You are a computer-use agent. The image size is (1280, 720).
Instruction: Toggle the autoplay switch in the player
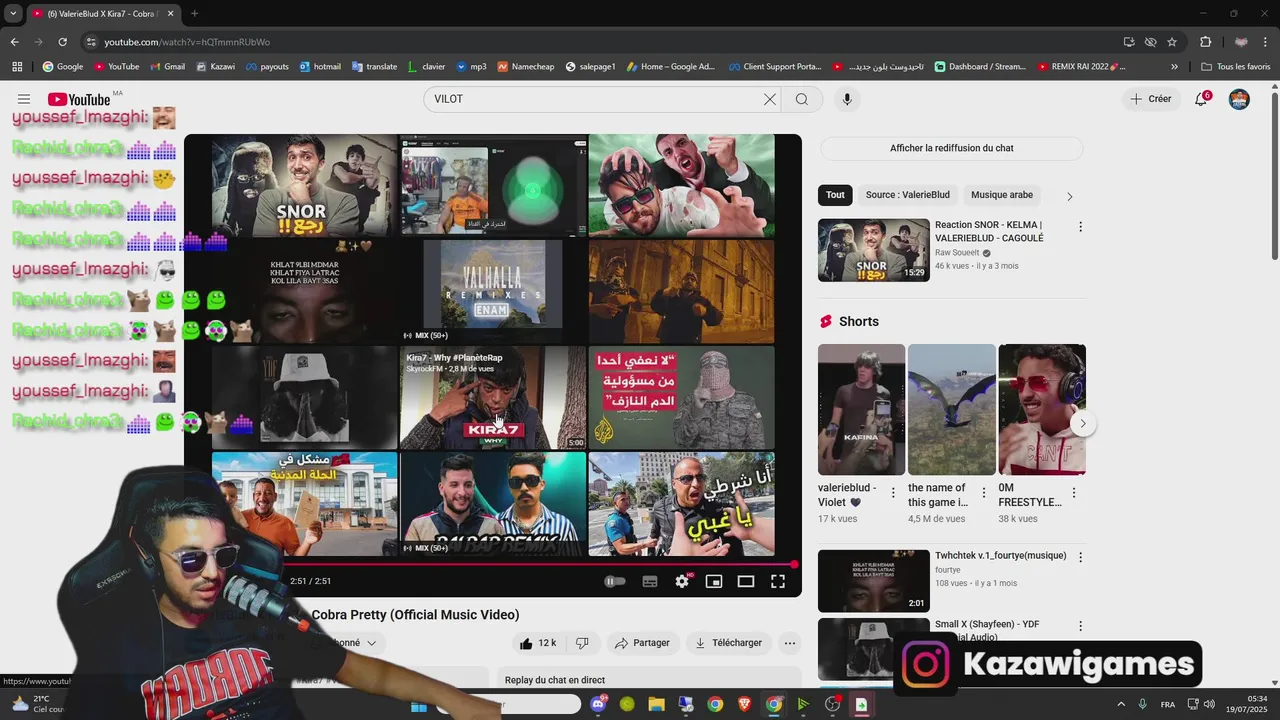615,581
